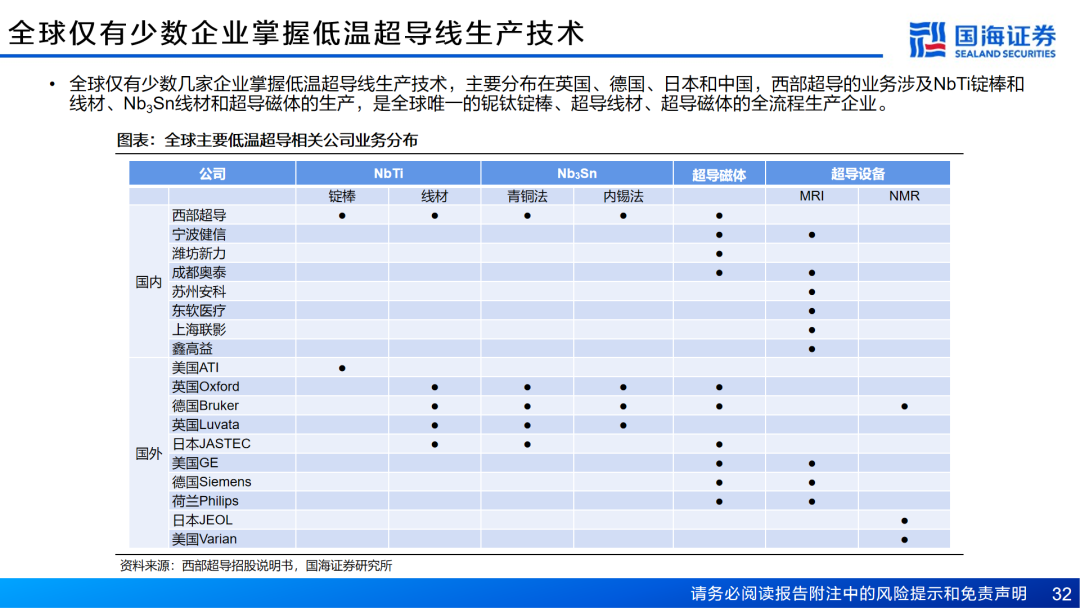Click the 日本JEOL NMR dot
1080x608 pixels.
coord(904,521)
